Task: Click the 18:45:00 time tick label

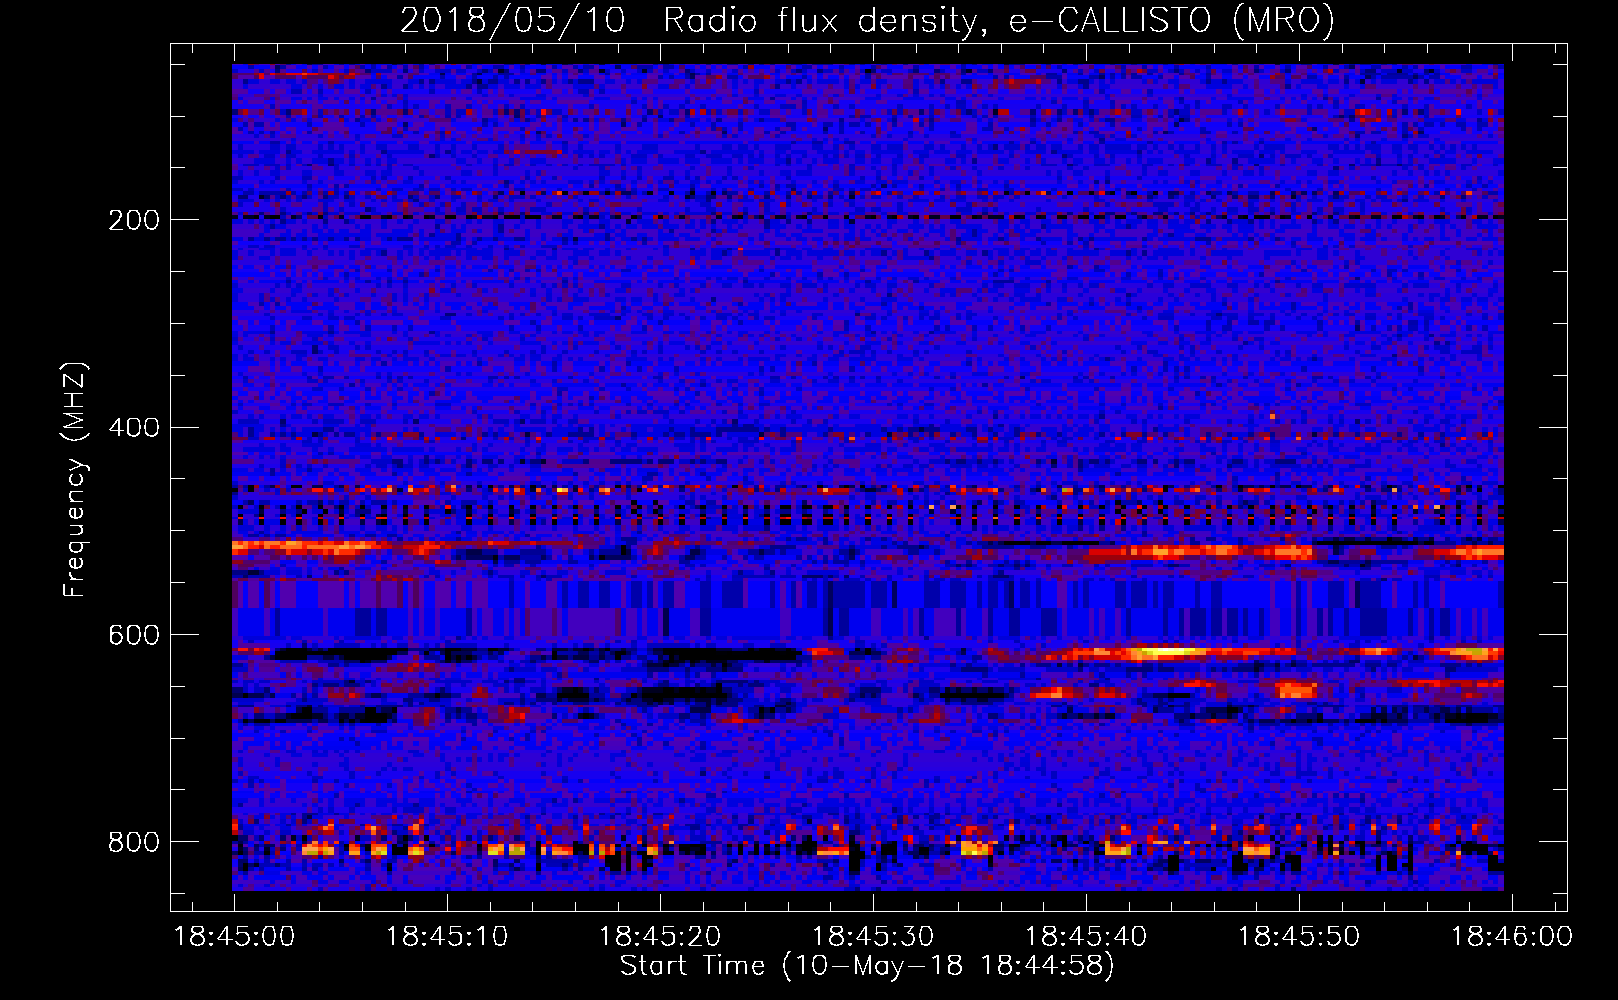Action: pos(234,937)
